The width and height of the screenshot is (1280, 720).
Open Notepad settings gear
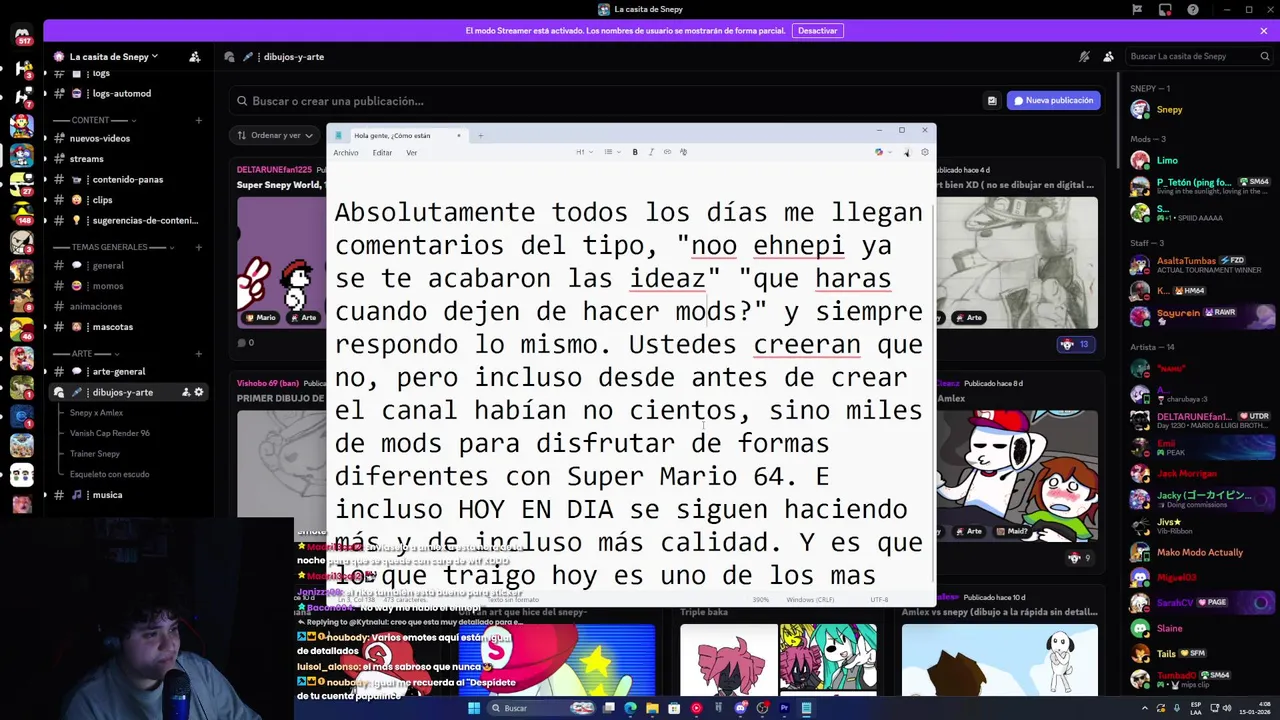tap(925, 152)
